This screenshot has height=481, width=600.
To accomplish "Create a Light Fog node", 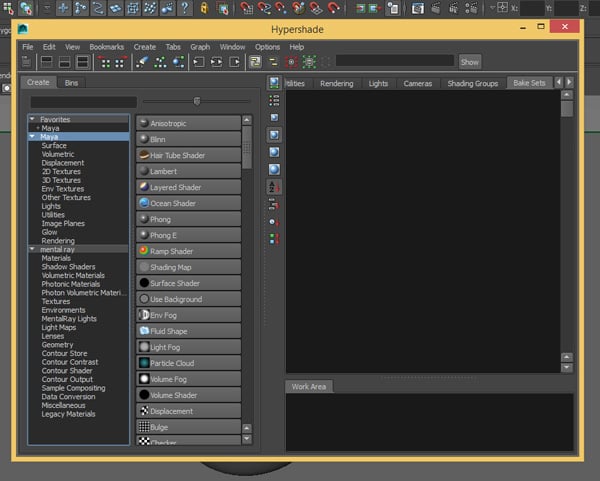I will pyautogui.click(x=188, y=347).
